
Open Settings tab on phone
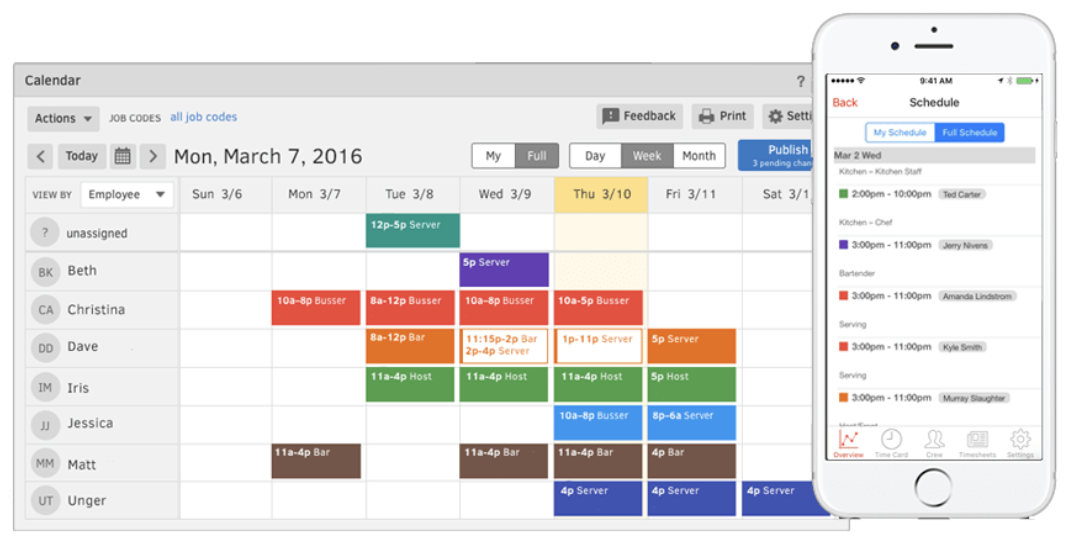1020,443
